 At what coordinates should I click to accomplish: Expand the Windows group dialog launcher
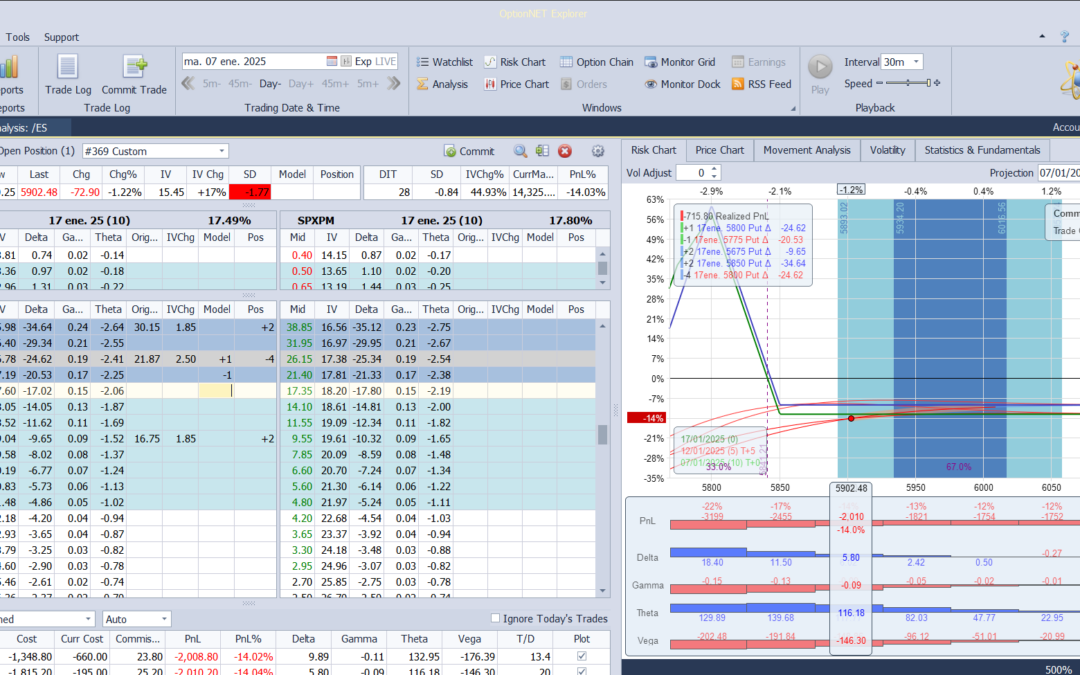coord(793,108)
